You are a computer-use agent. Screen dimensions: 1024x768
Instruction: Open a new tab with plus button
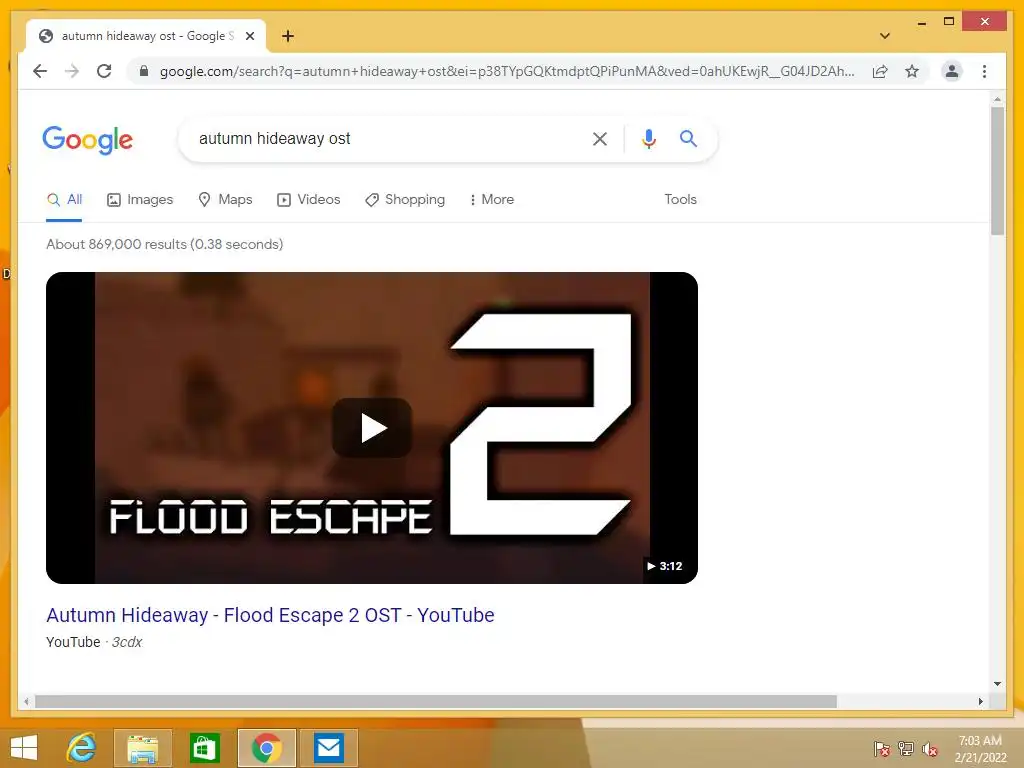pyautogui.click(x=288, y=36)
